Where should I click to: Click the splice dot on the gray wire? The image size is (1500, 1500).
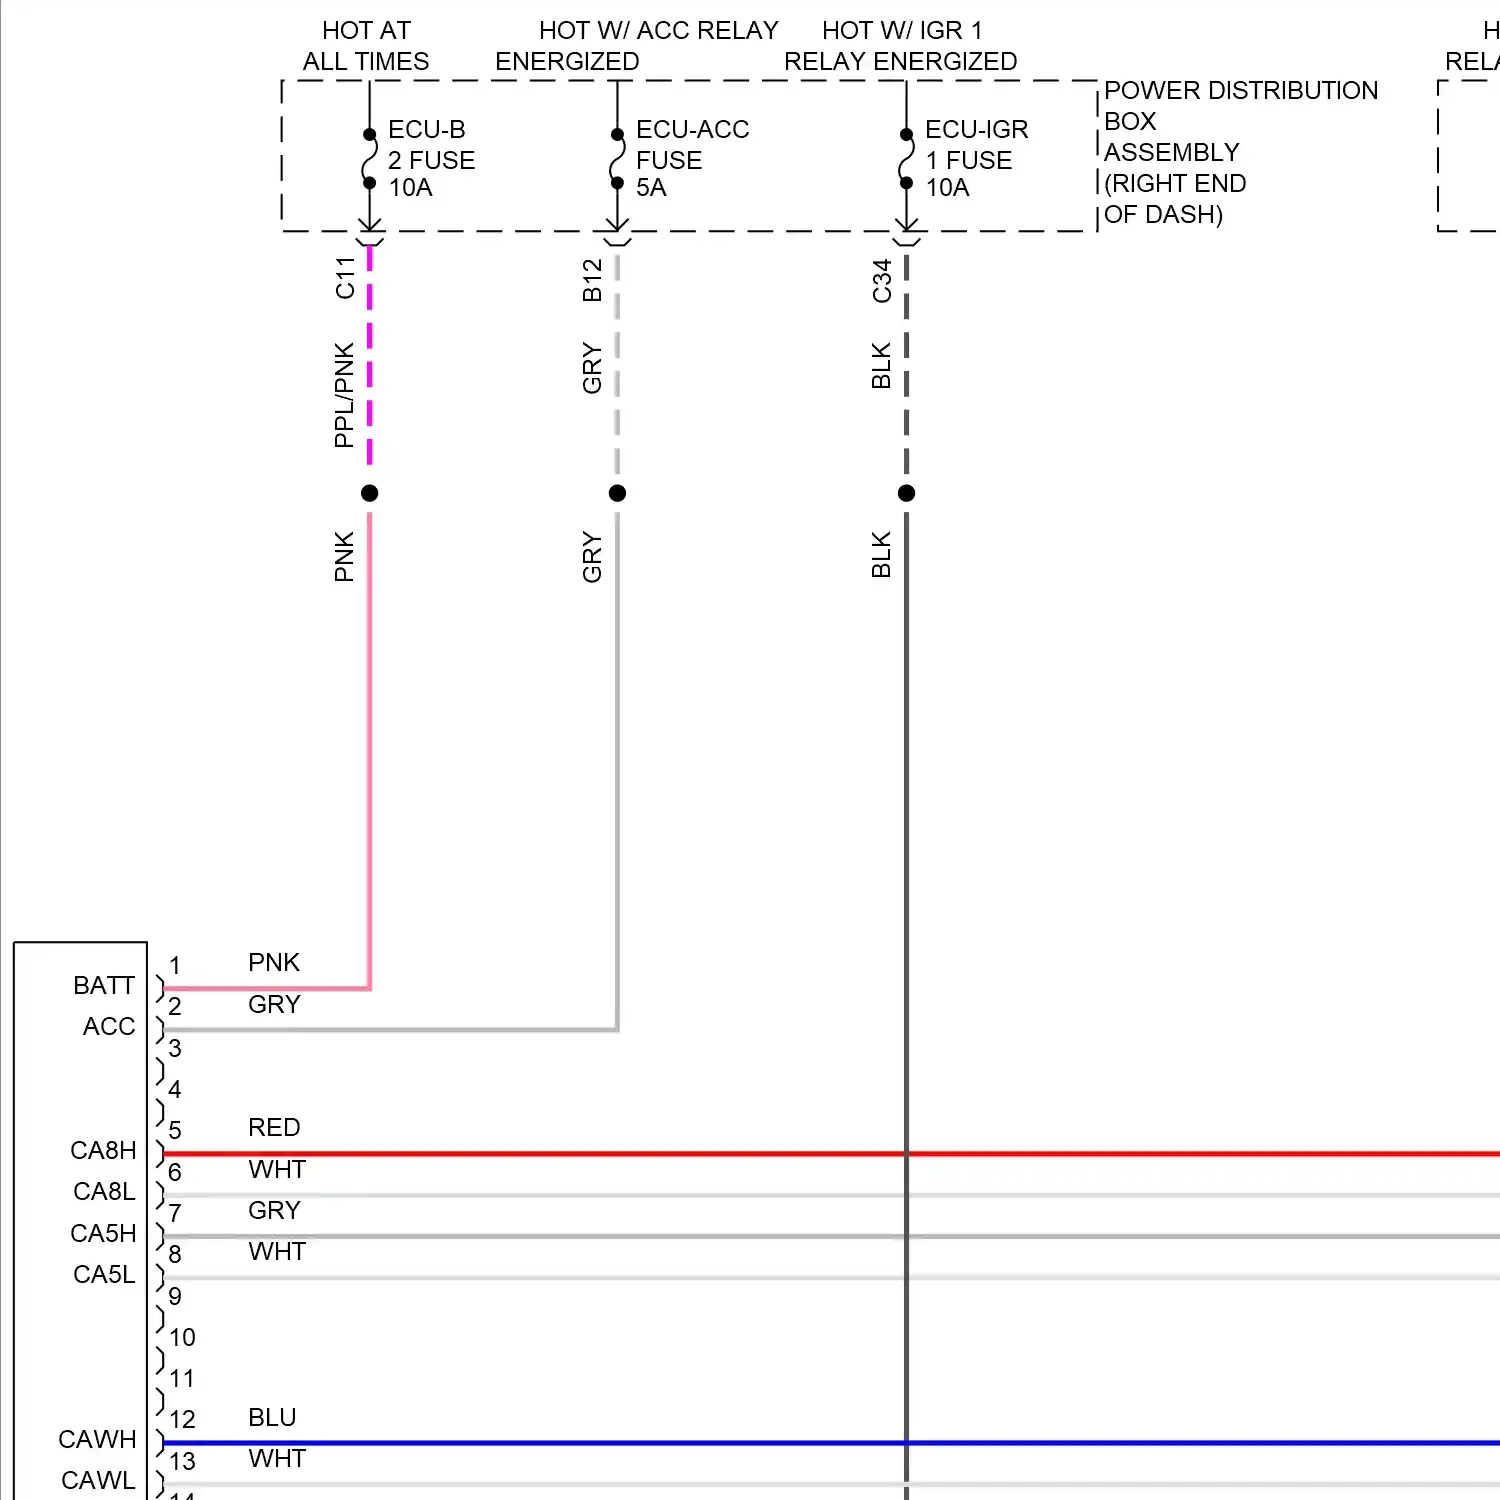617,493
